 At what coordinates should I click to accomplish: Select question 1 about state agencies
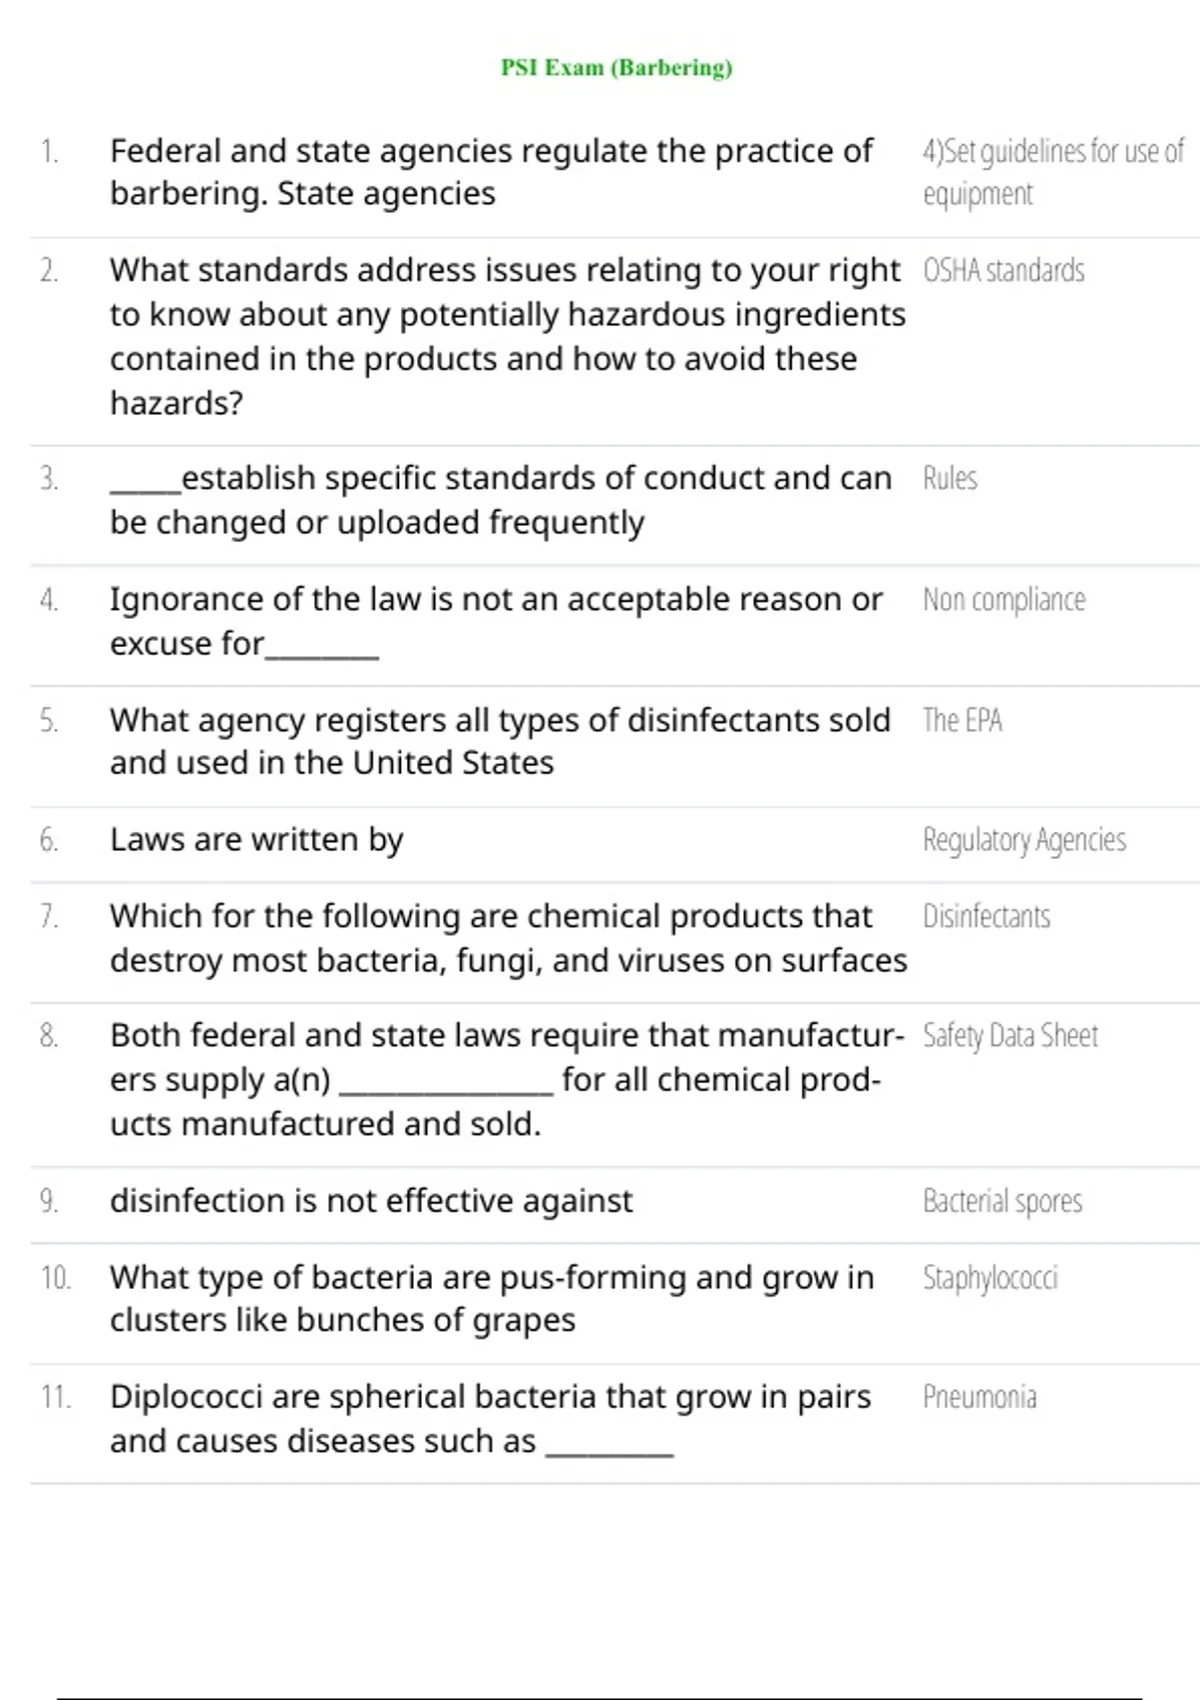tap(491, 172)
